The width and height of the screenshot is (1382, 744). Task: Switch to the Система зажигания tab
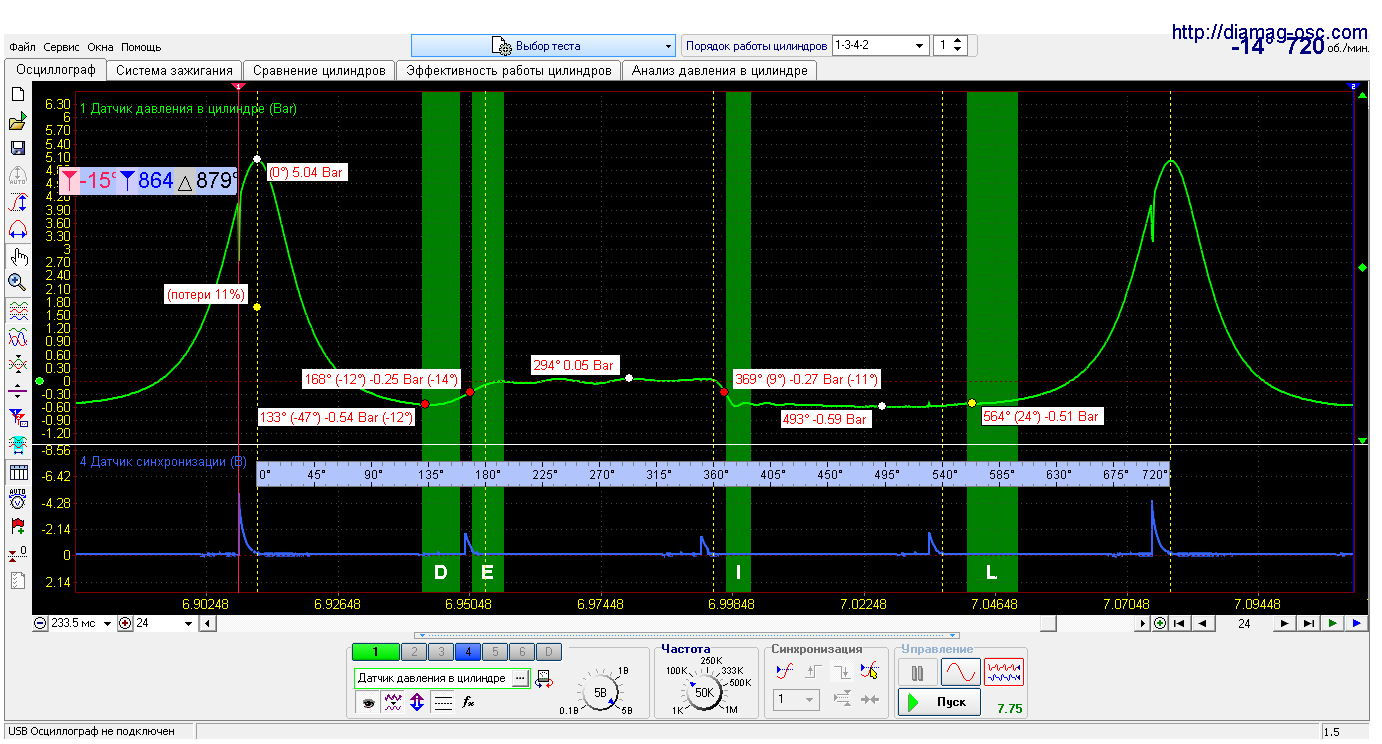click(x=174, y=71)
